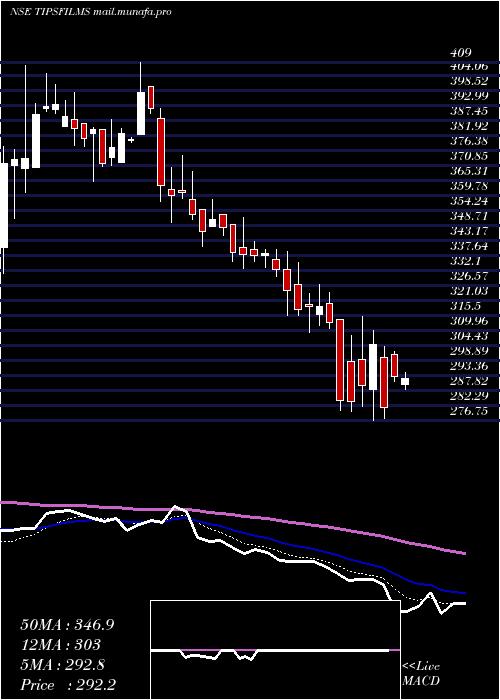Select the 287.82 price label
This screenshot has height=700, width=500.
tap(469, 381)
